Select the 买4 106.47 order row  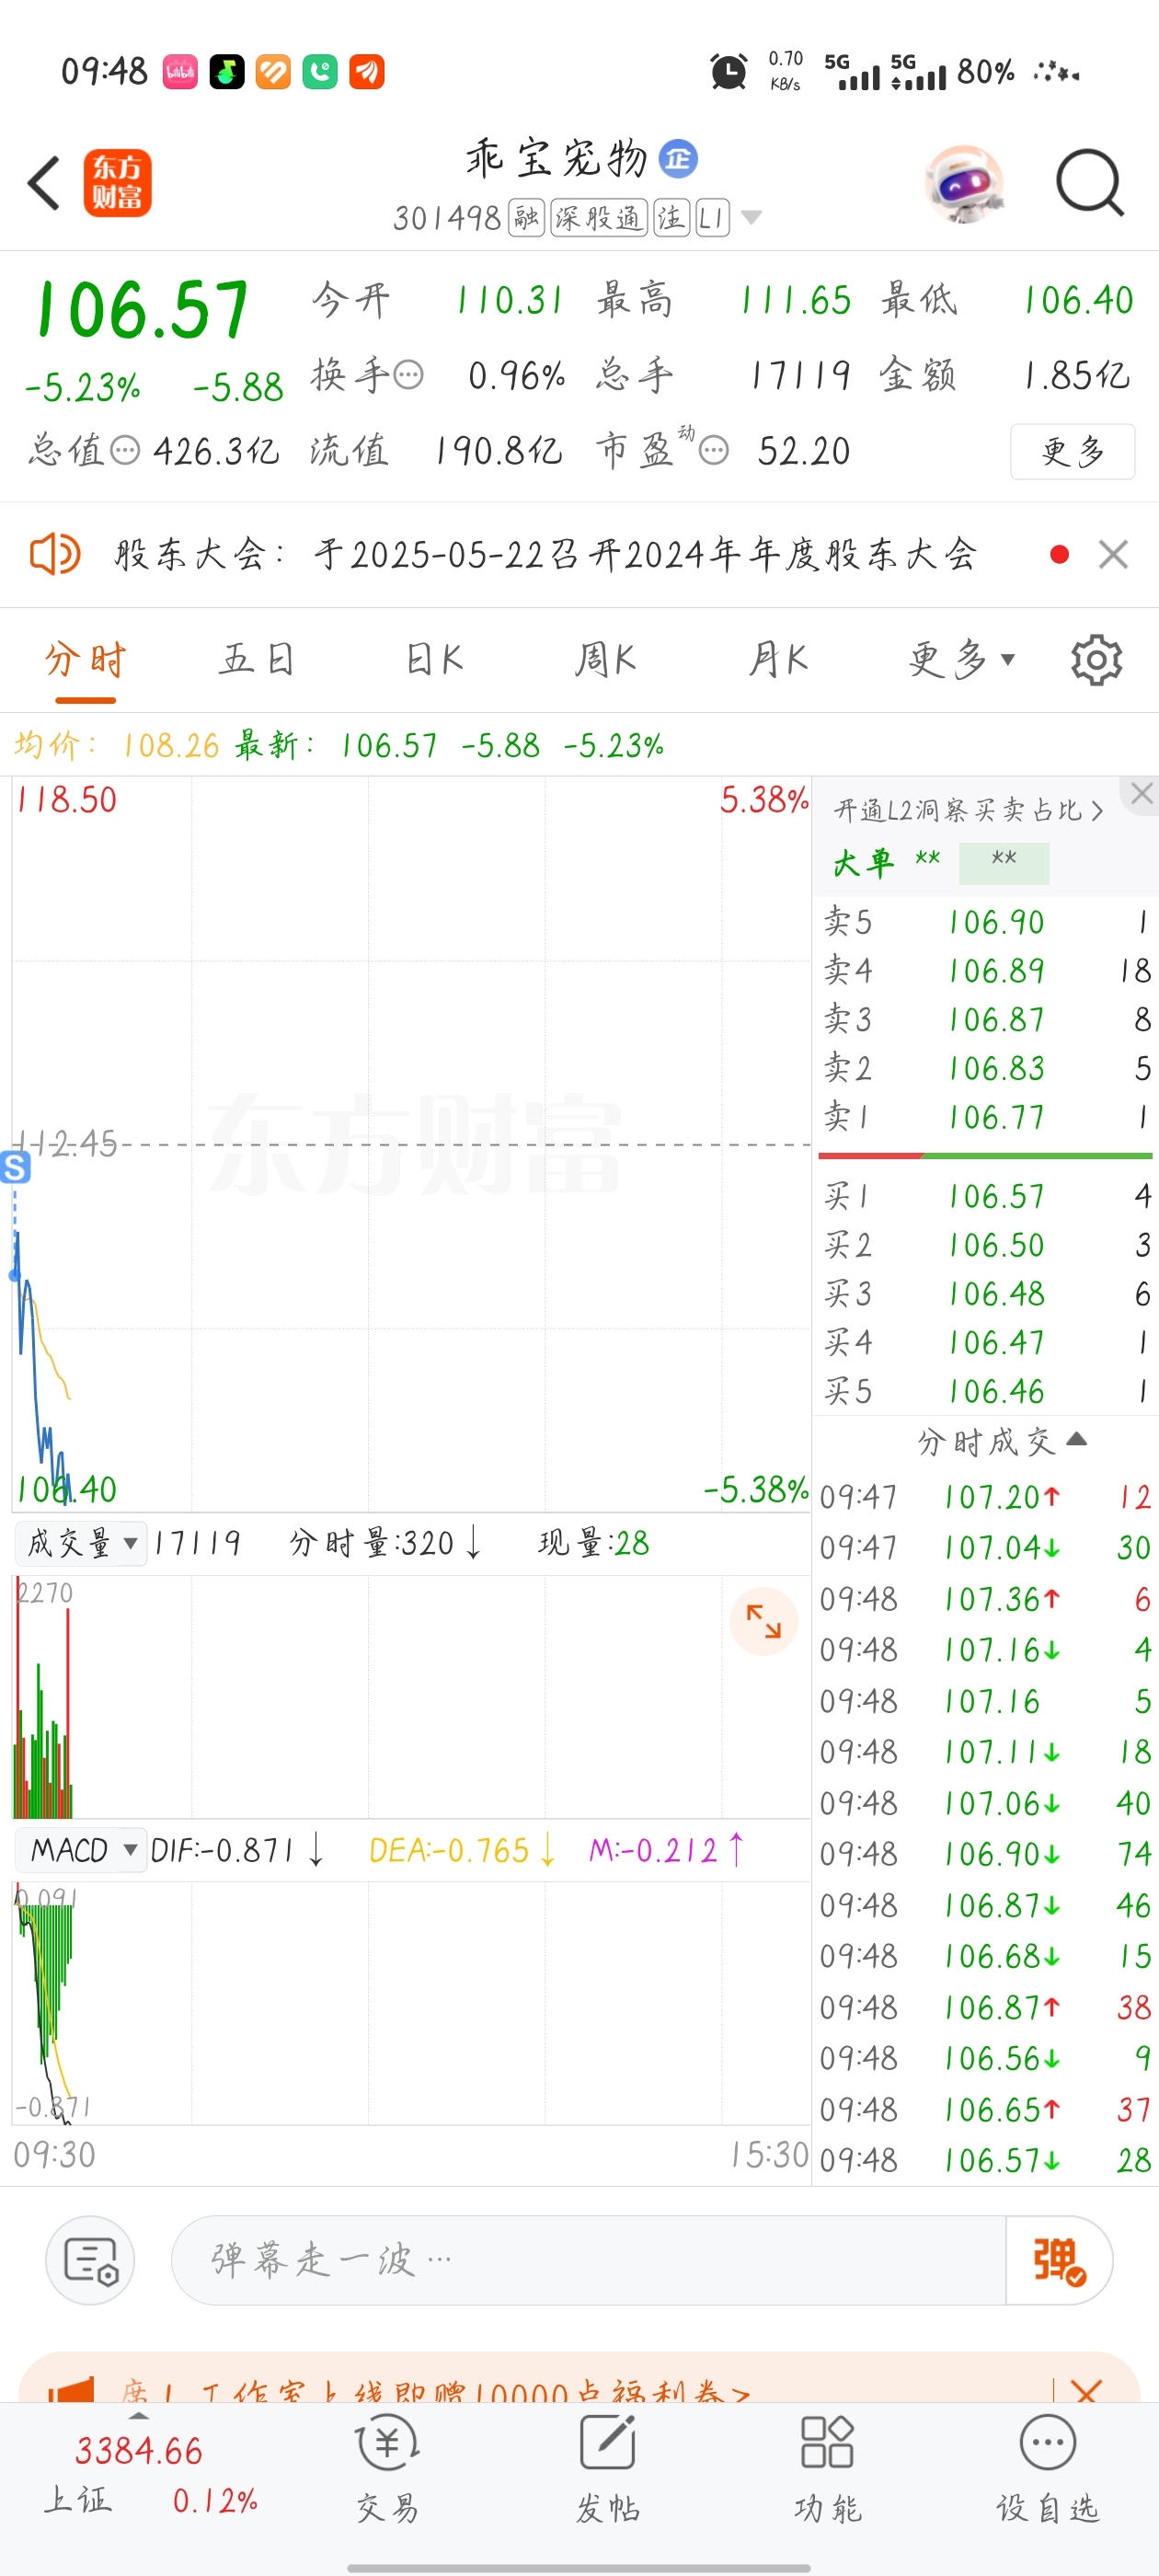(x=986, y=1342)
